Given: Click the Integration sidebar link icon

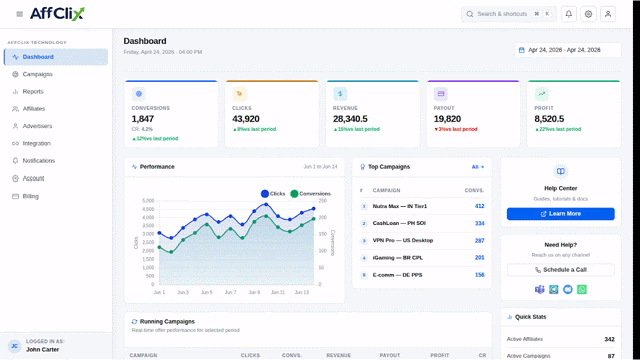Looking at the screenshot, I should (x=15, y=144).
